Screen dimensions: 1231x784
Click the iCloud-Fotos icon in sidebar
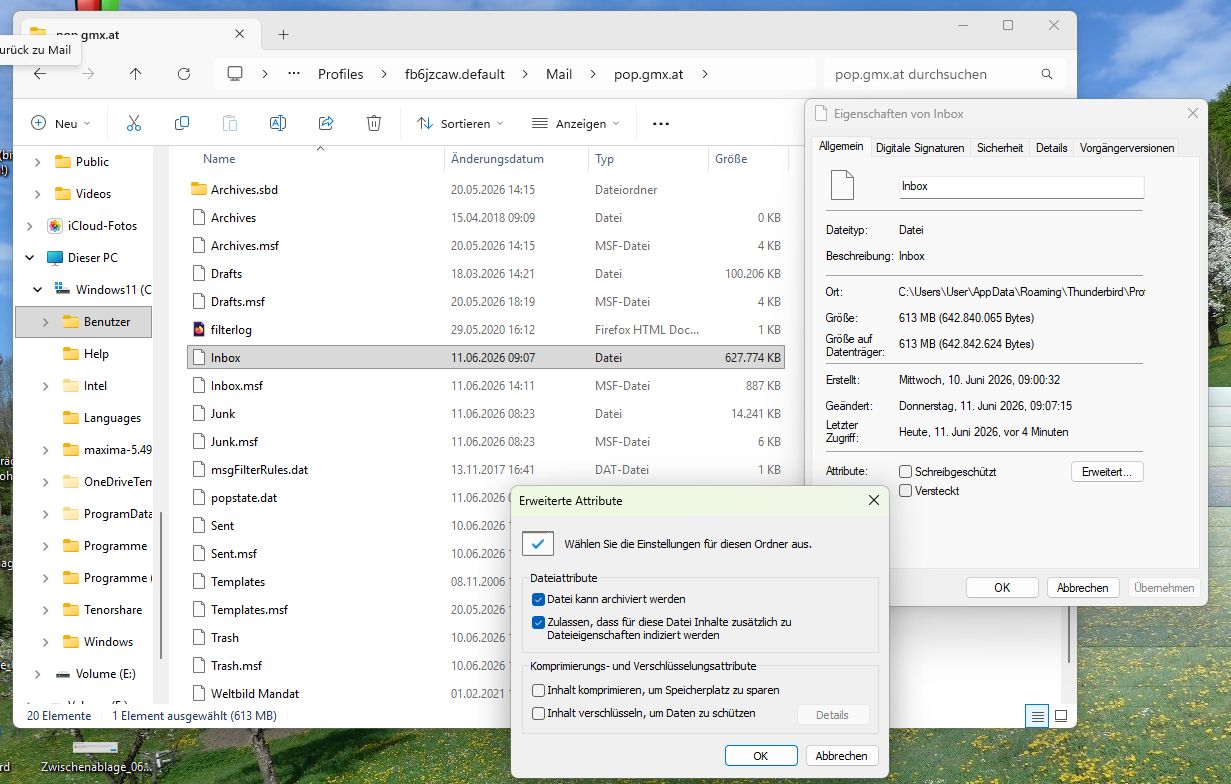56,225
